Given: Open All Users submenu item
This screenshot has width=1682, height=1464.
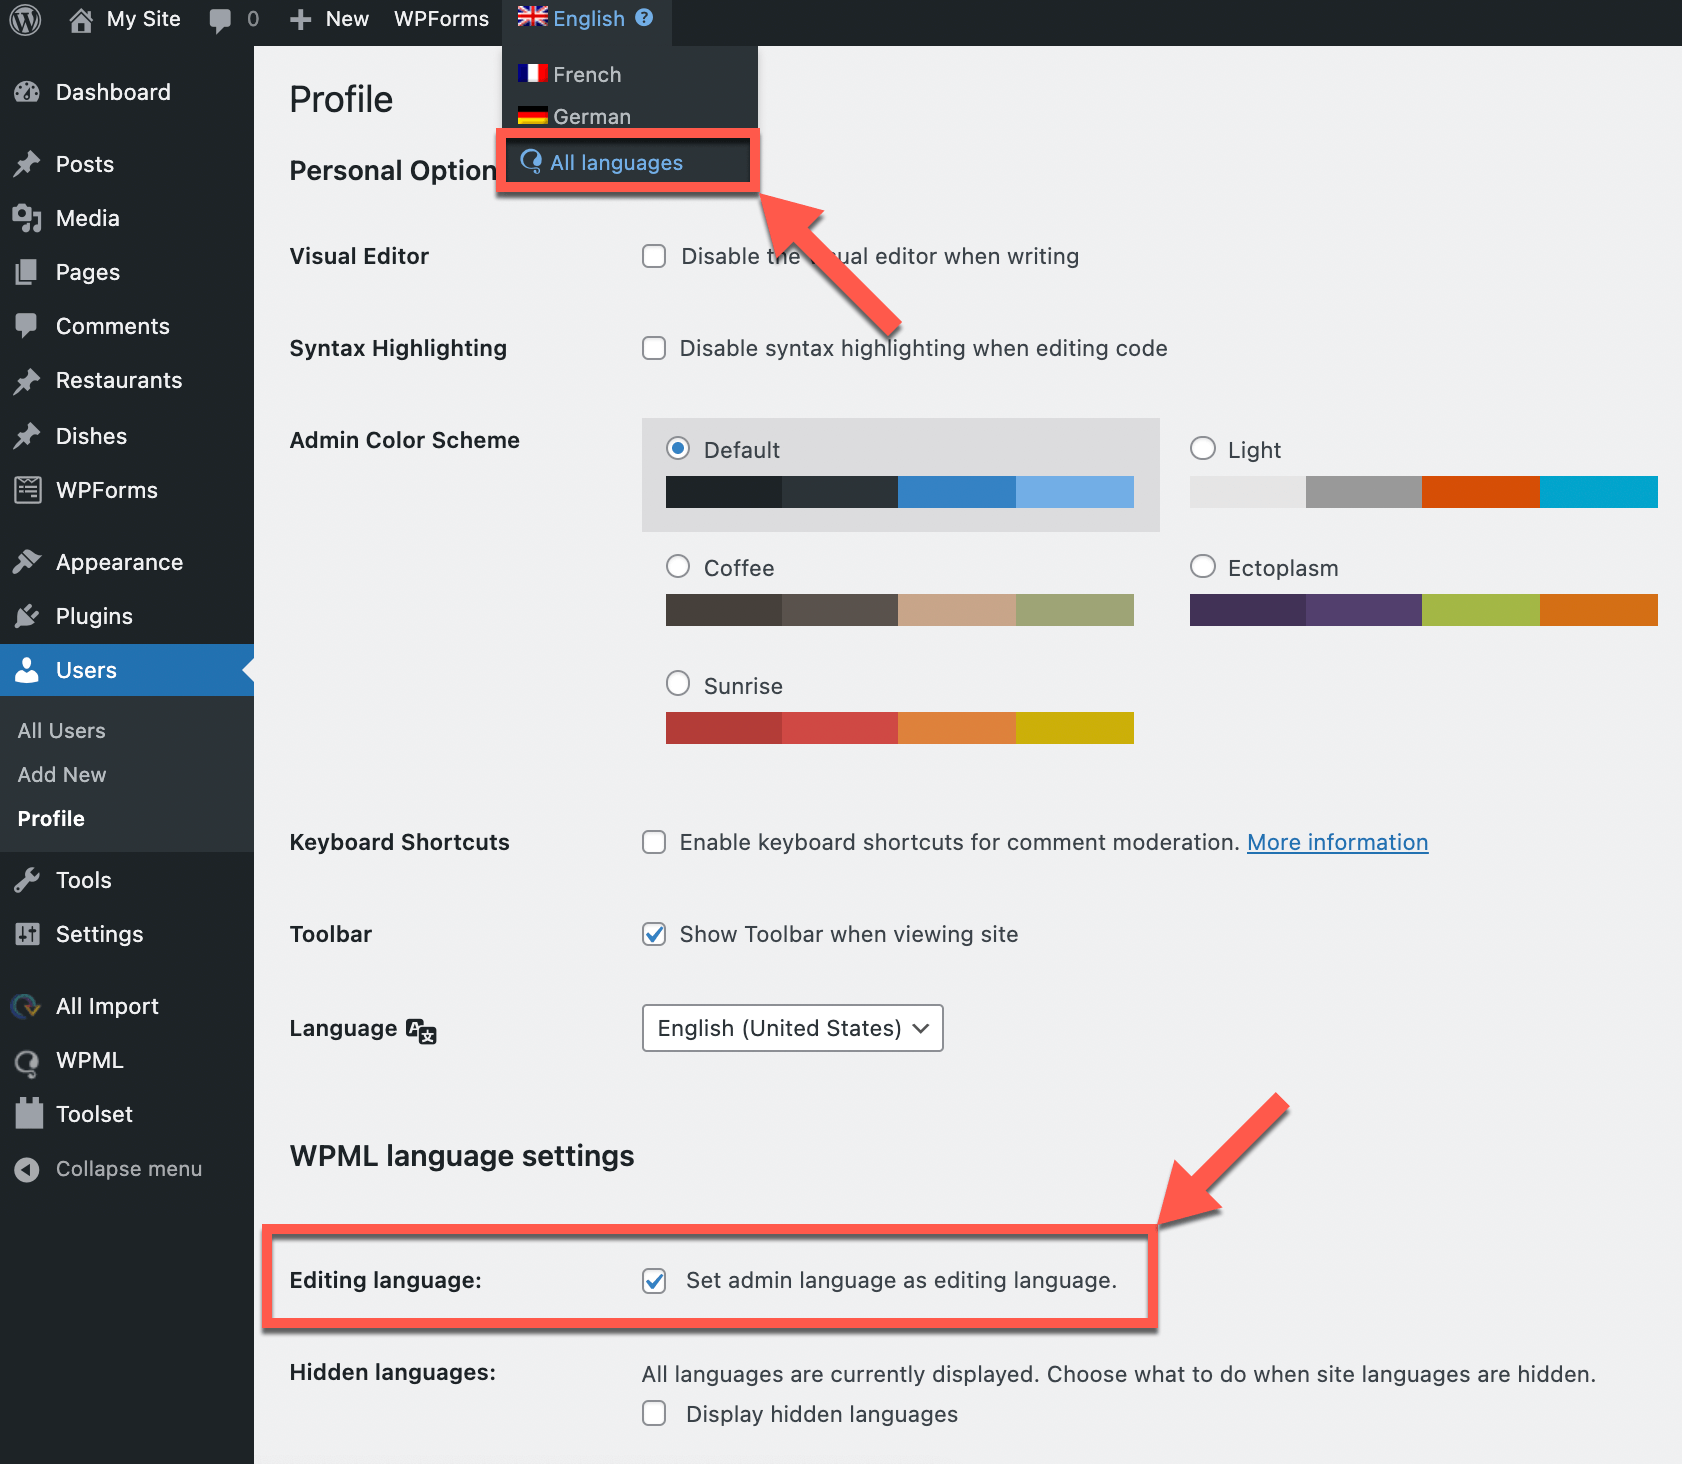Looking at the screenshot, I should 62,731.
